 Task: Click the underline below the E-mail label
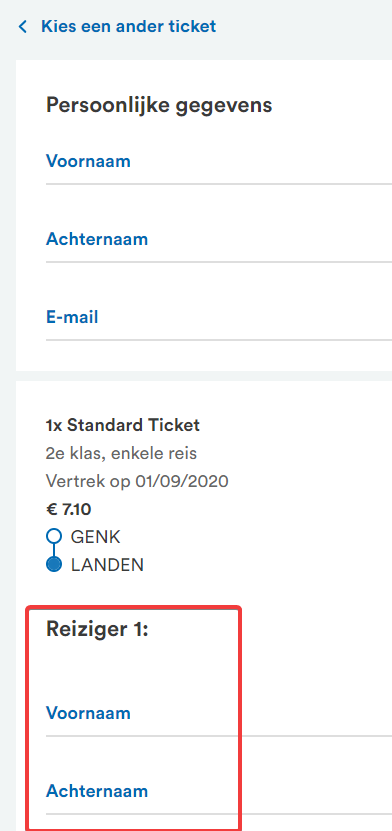pos(219,340)
